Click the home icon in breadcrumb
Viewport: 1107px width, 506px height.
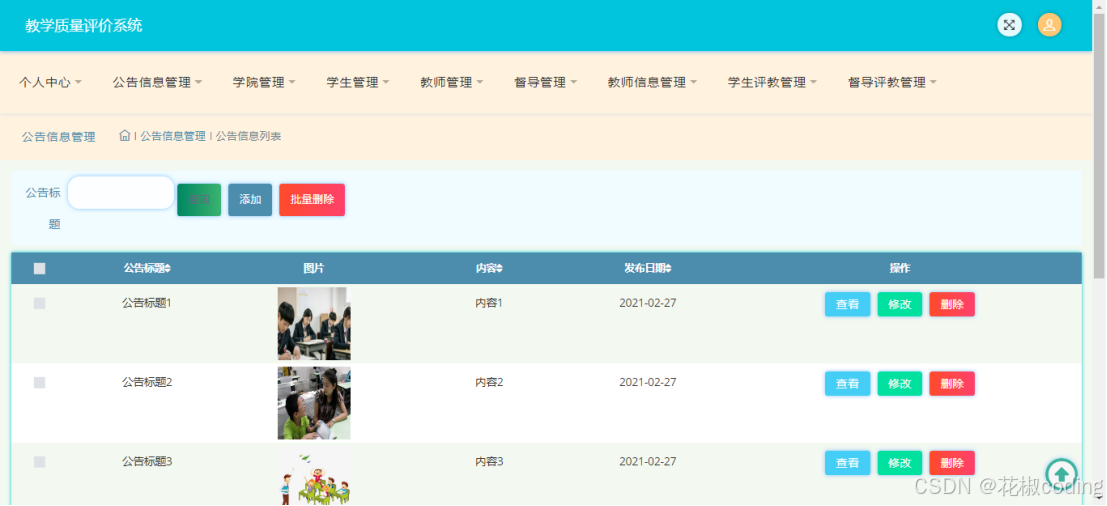(124, 135)
